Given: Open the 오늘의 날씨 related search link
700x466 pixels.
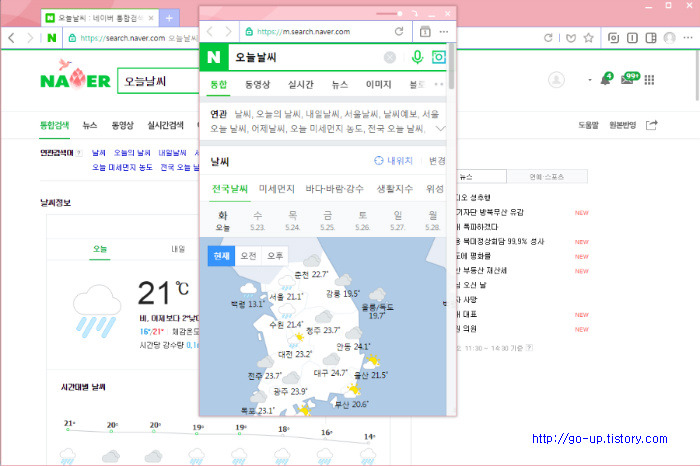Looking at the screenshot, I should pos(132,153).
